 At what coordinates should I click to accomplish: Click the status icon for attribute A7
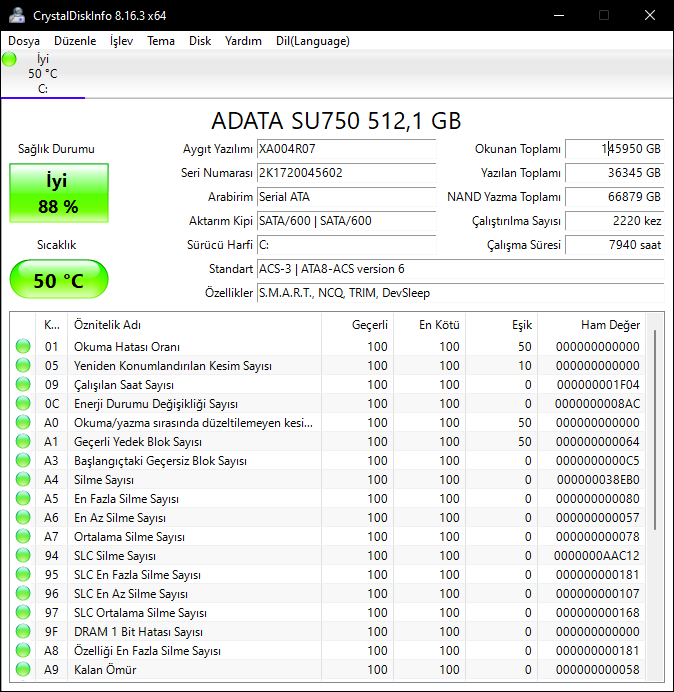23,536
